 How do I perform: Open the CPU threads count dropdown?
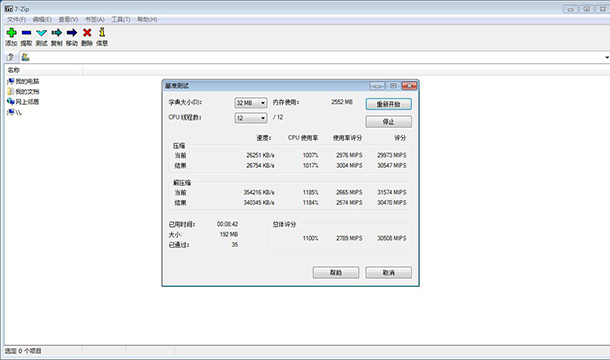pos(251,118)
